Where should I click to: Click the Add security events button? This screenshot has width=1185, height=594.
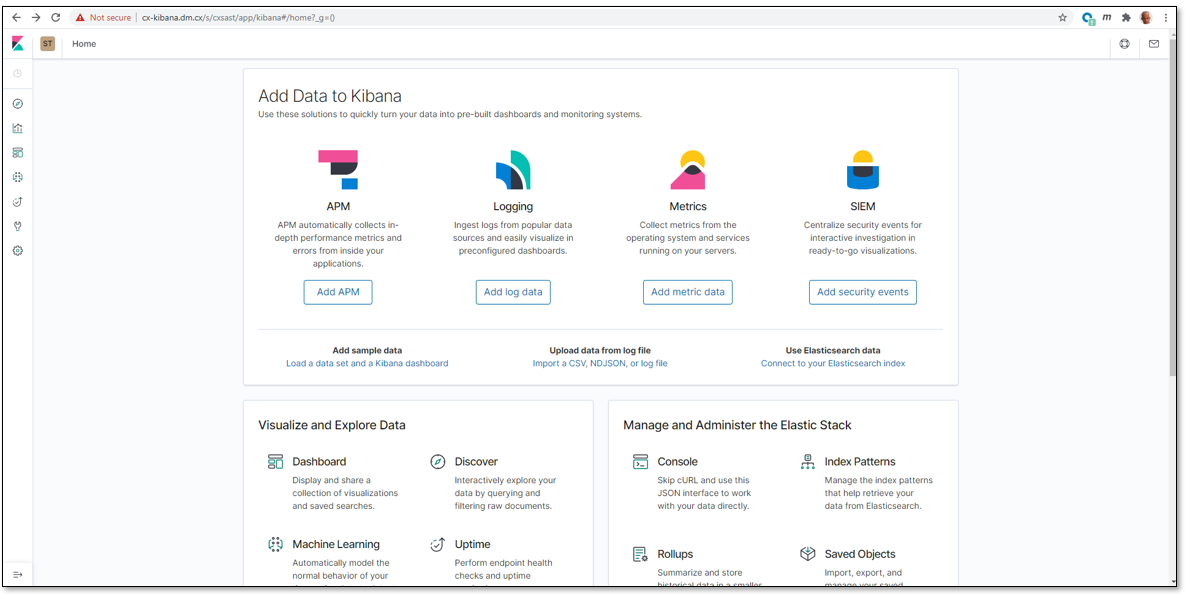[862, 292]
